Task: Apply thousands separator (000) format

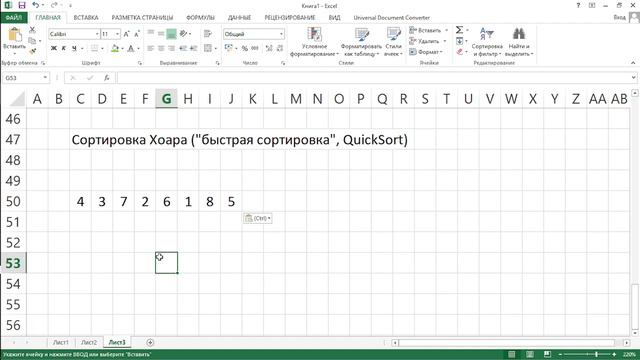Action: [x=255, y=48]
